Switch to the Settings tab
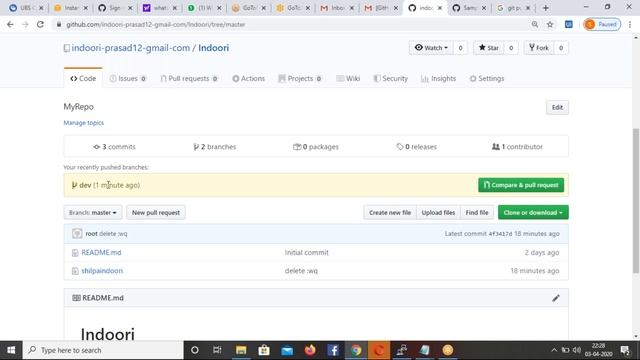The width and height of the screenshot is (640, 360). (x=487, y=78)
